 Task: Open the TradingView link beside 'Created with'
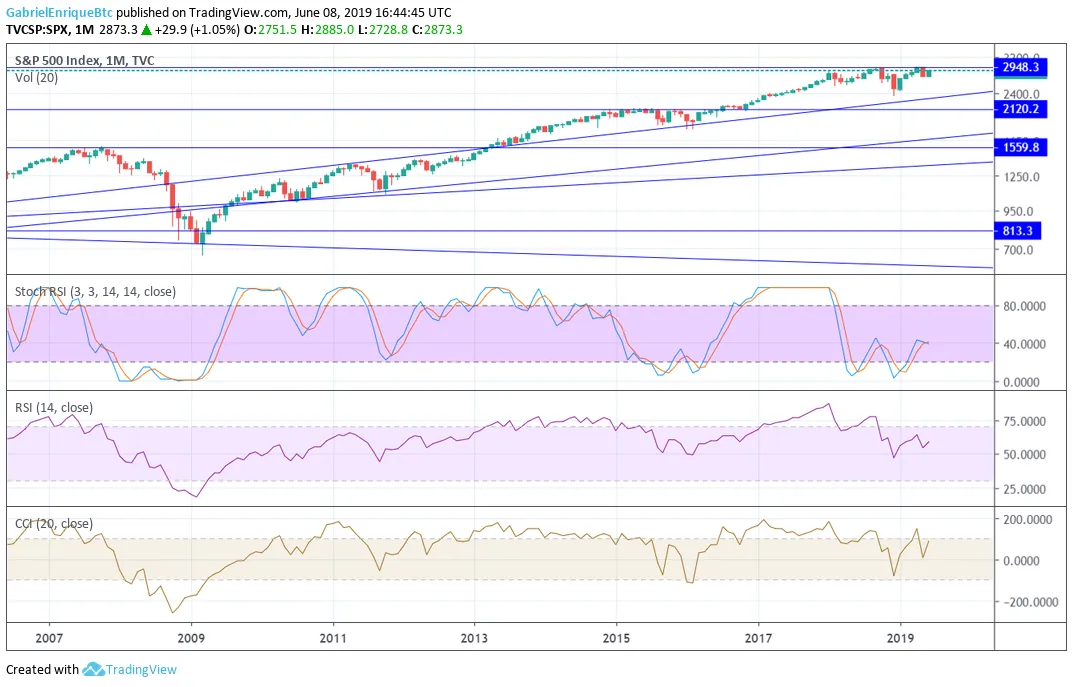[141, 670]
